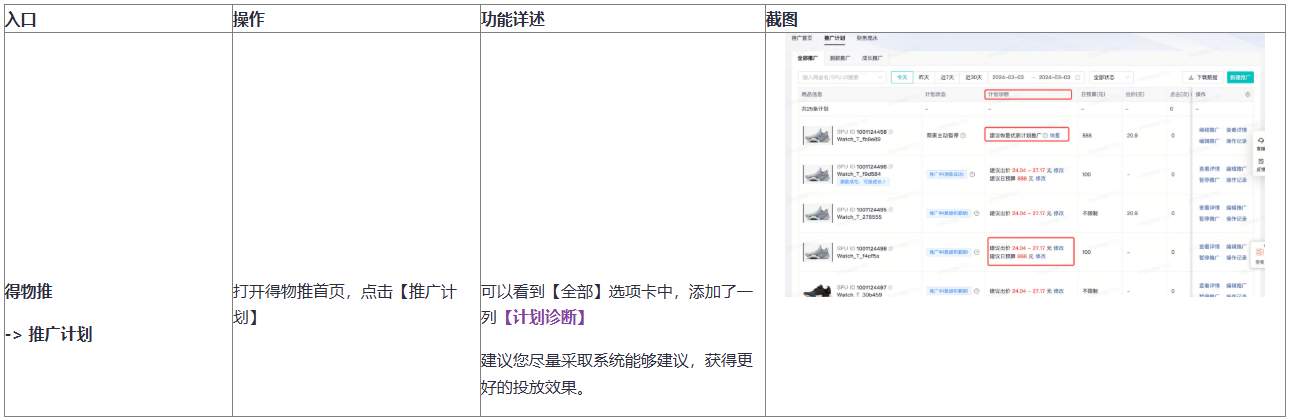Screen dimensions: 1290x420
Task: Click info icon after 建议恢复优质计划推广
Action: (x=1045, y=135)
